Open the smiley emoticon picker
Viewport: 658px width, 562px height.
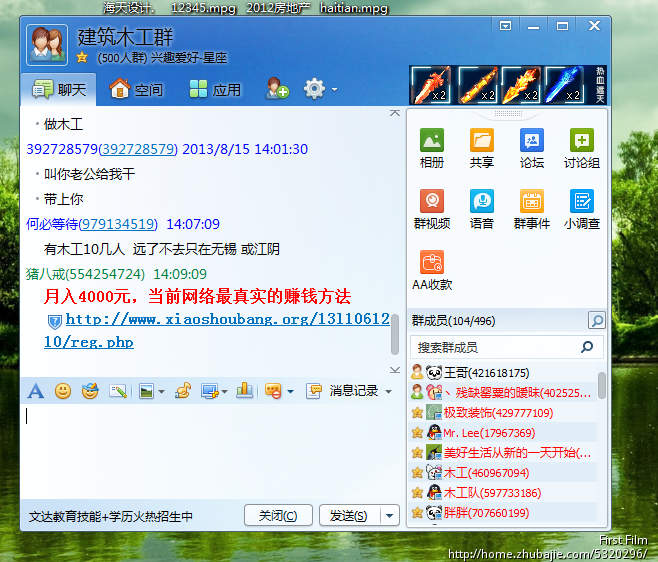[x=63, y=391]
